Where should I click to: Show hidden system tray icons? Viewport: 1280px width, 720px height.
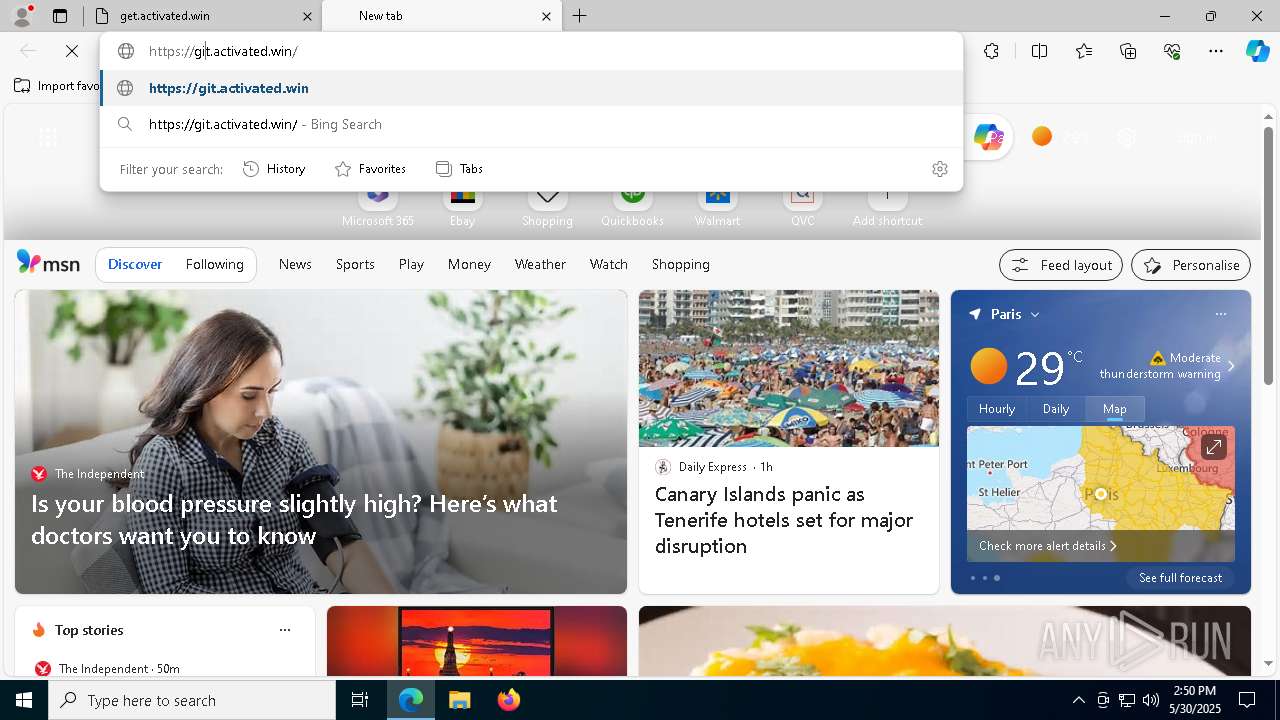pos(1078,700)
